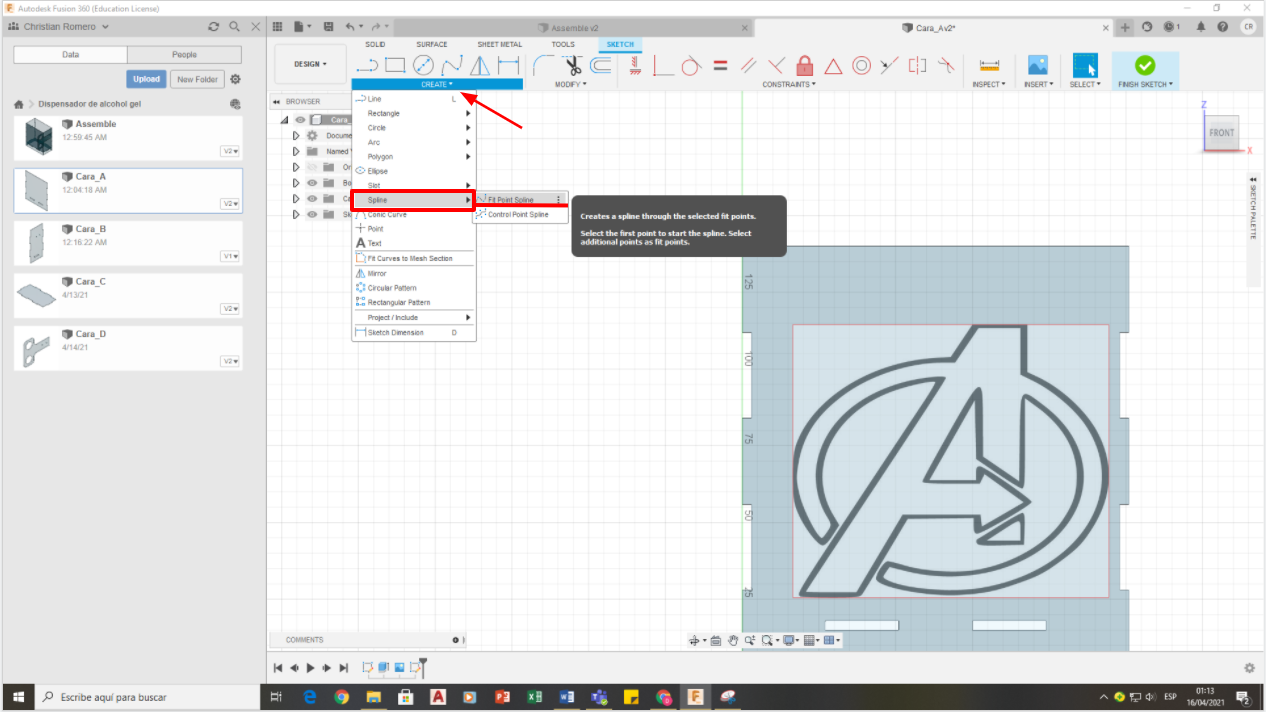Toggle visibility eye of Cara root component
This screenshot has height=712, width=1266.
[299, 120]
